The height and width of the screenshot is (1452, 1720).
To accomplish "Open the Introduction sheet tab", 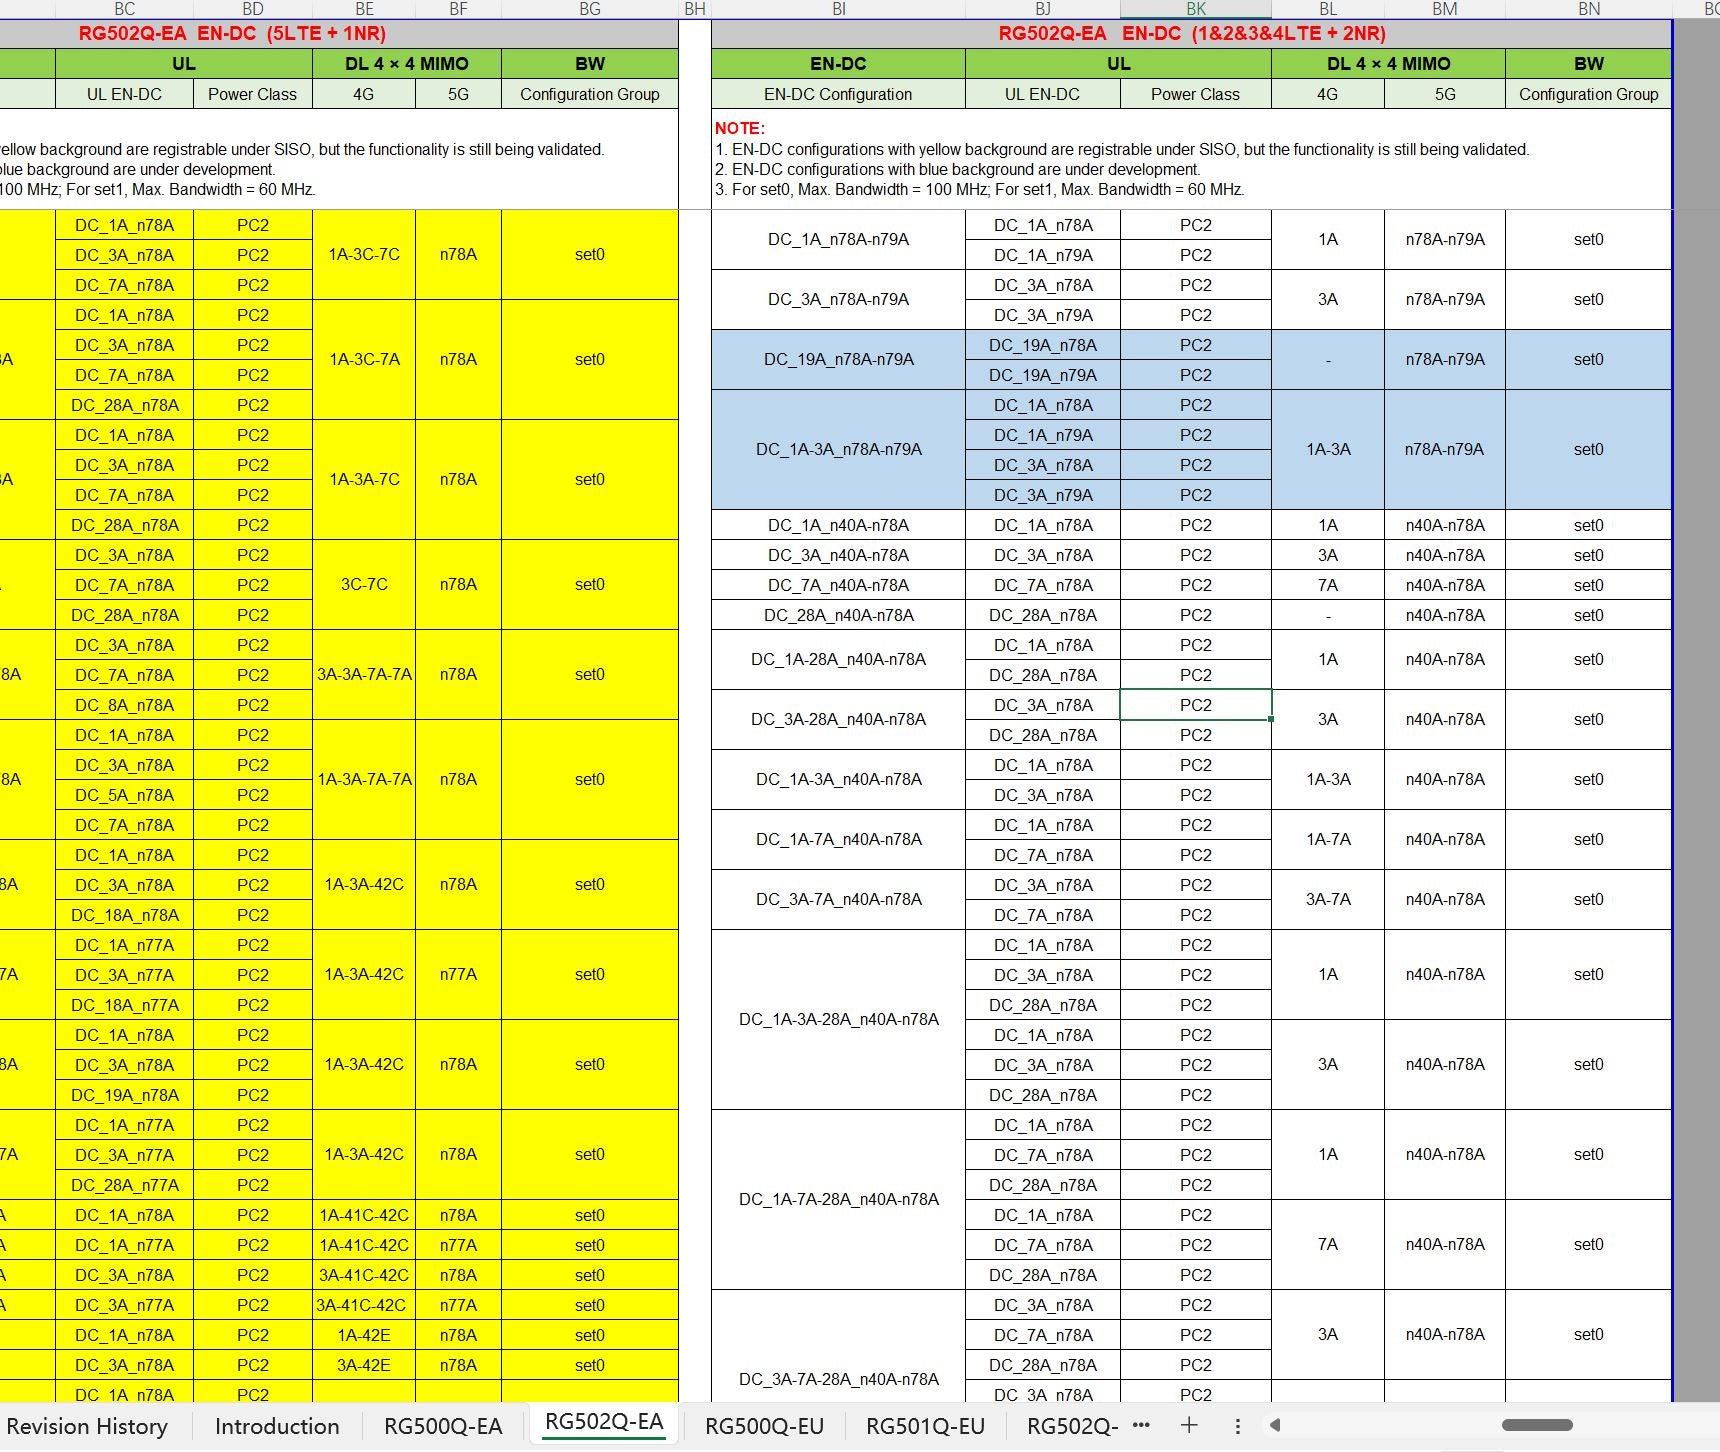I will [x=277, y=1426].
